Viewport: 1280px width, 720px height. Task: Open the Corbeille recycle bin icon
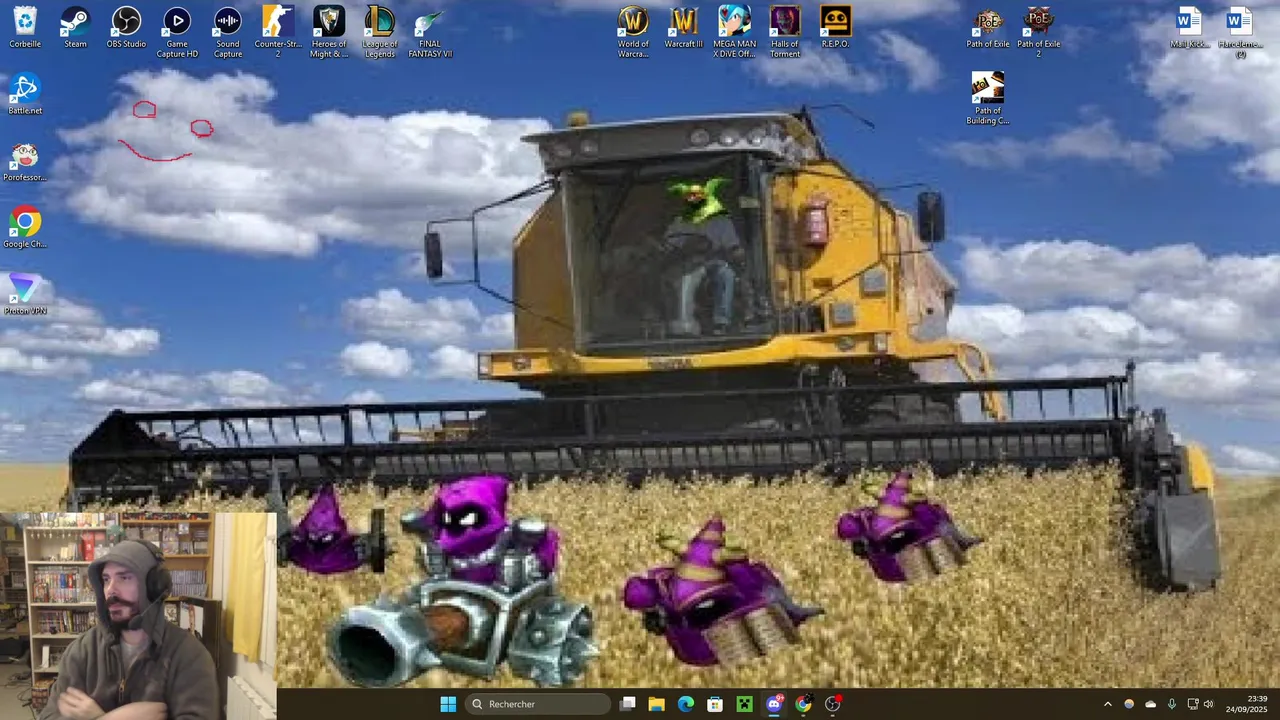coord(25,27)
